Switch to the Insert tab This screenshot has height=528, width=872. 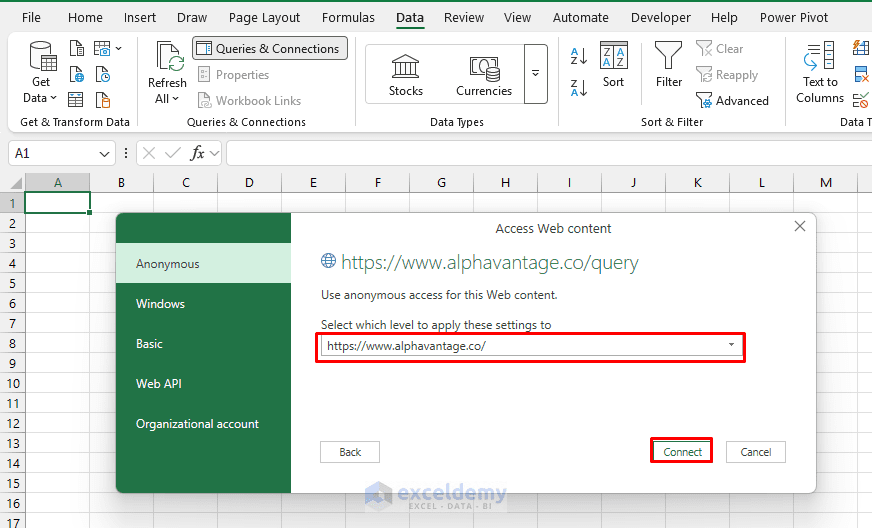tap(140, 18)
